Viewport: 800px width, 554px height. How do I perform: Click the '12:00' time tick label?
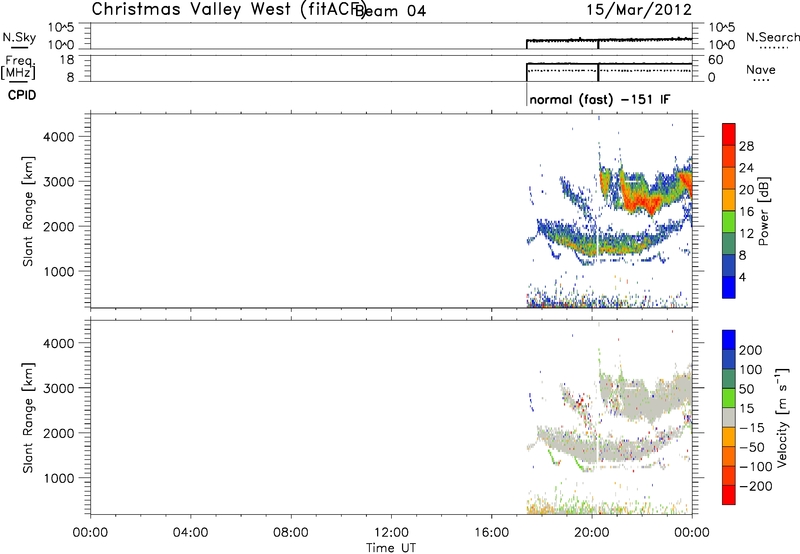391,533
